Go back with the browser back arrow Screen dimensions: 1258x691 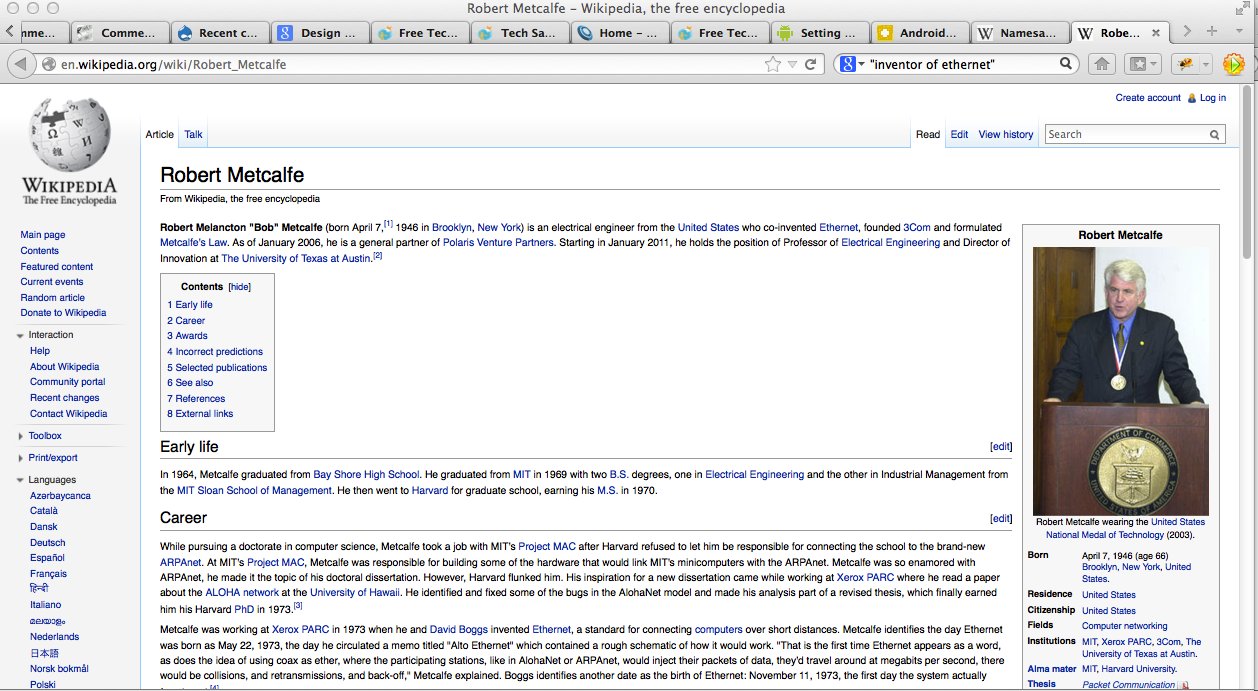19,64
